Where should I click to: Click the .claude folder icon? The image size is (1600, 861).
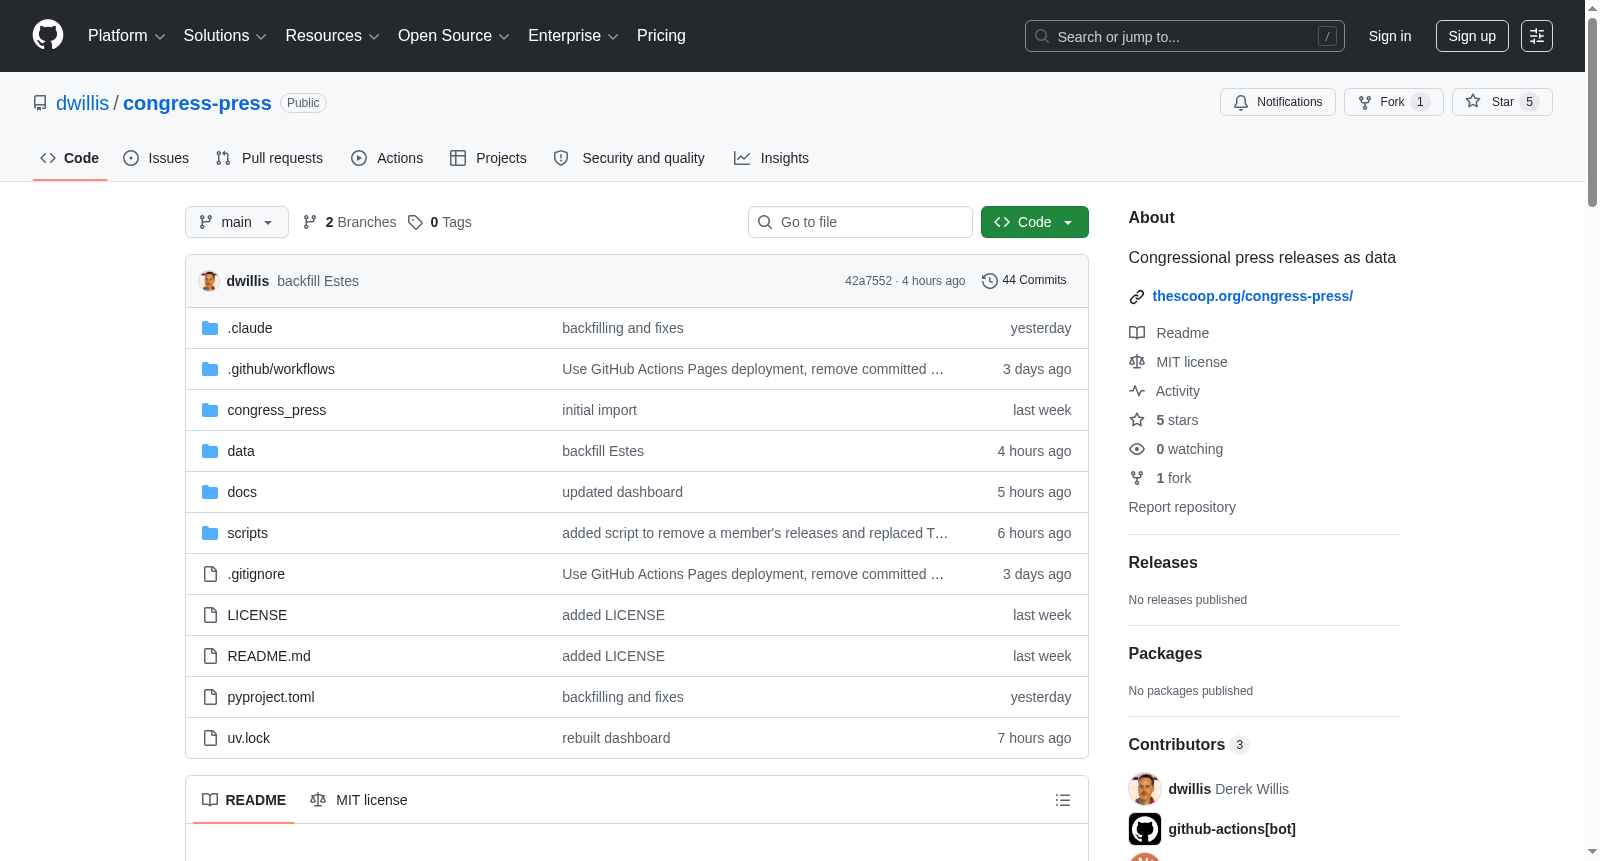(x=210, y=328)
